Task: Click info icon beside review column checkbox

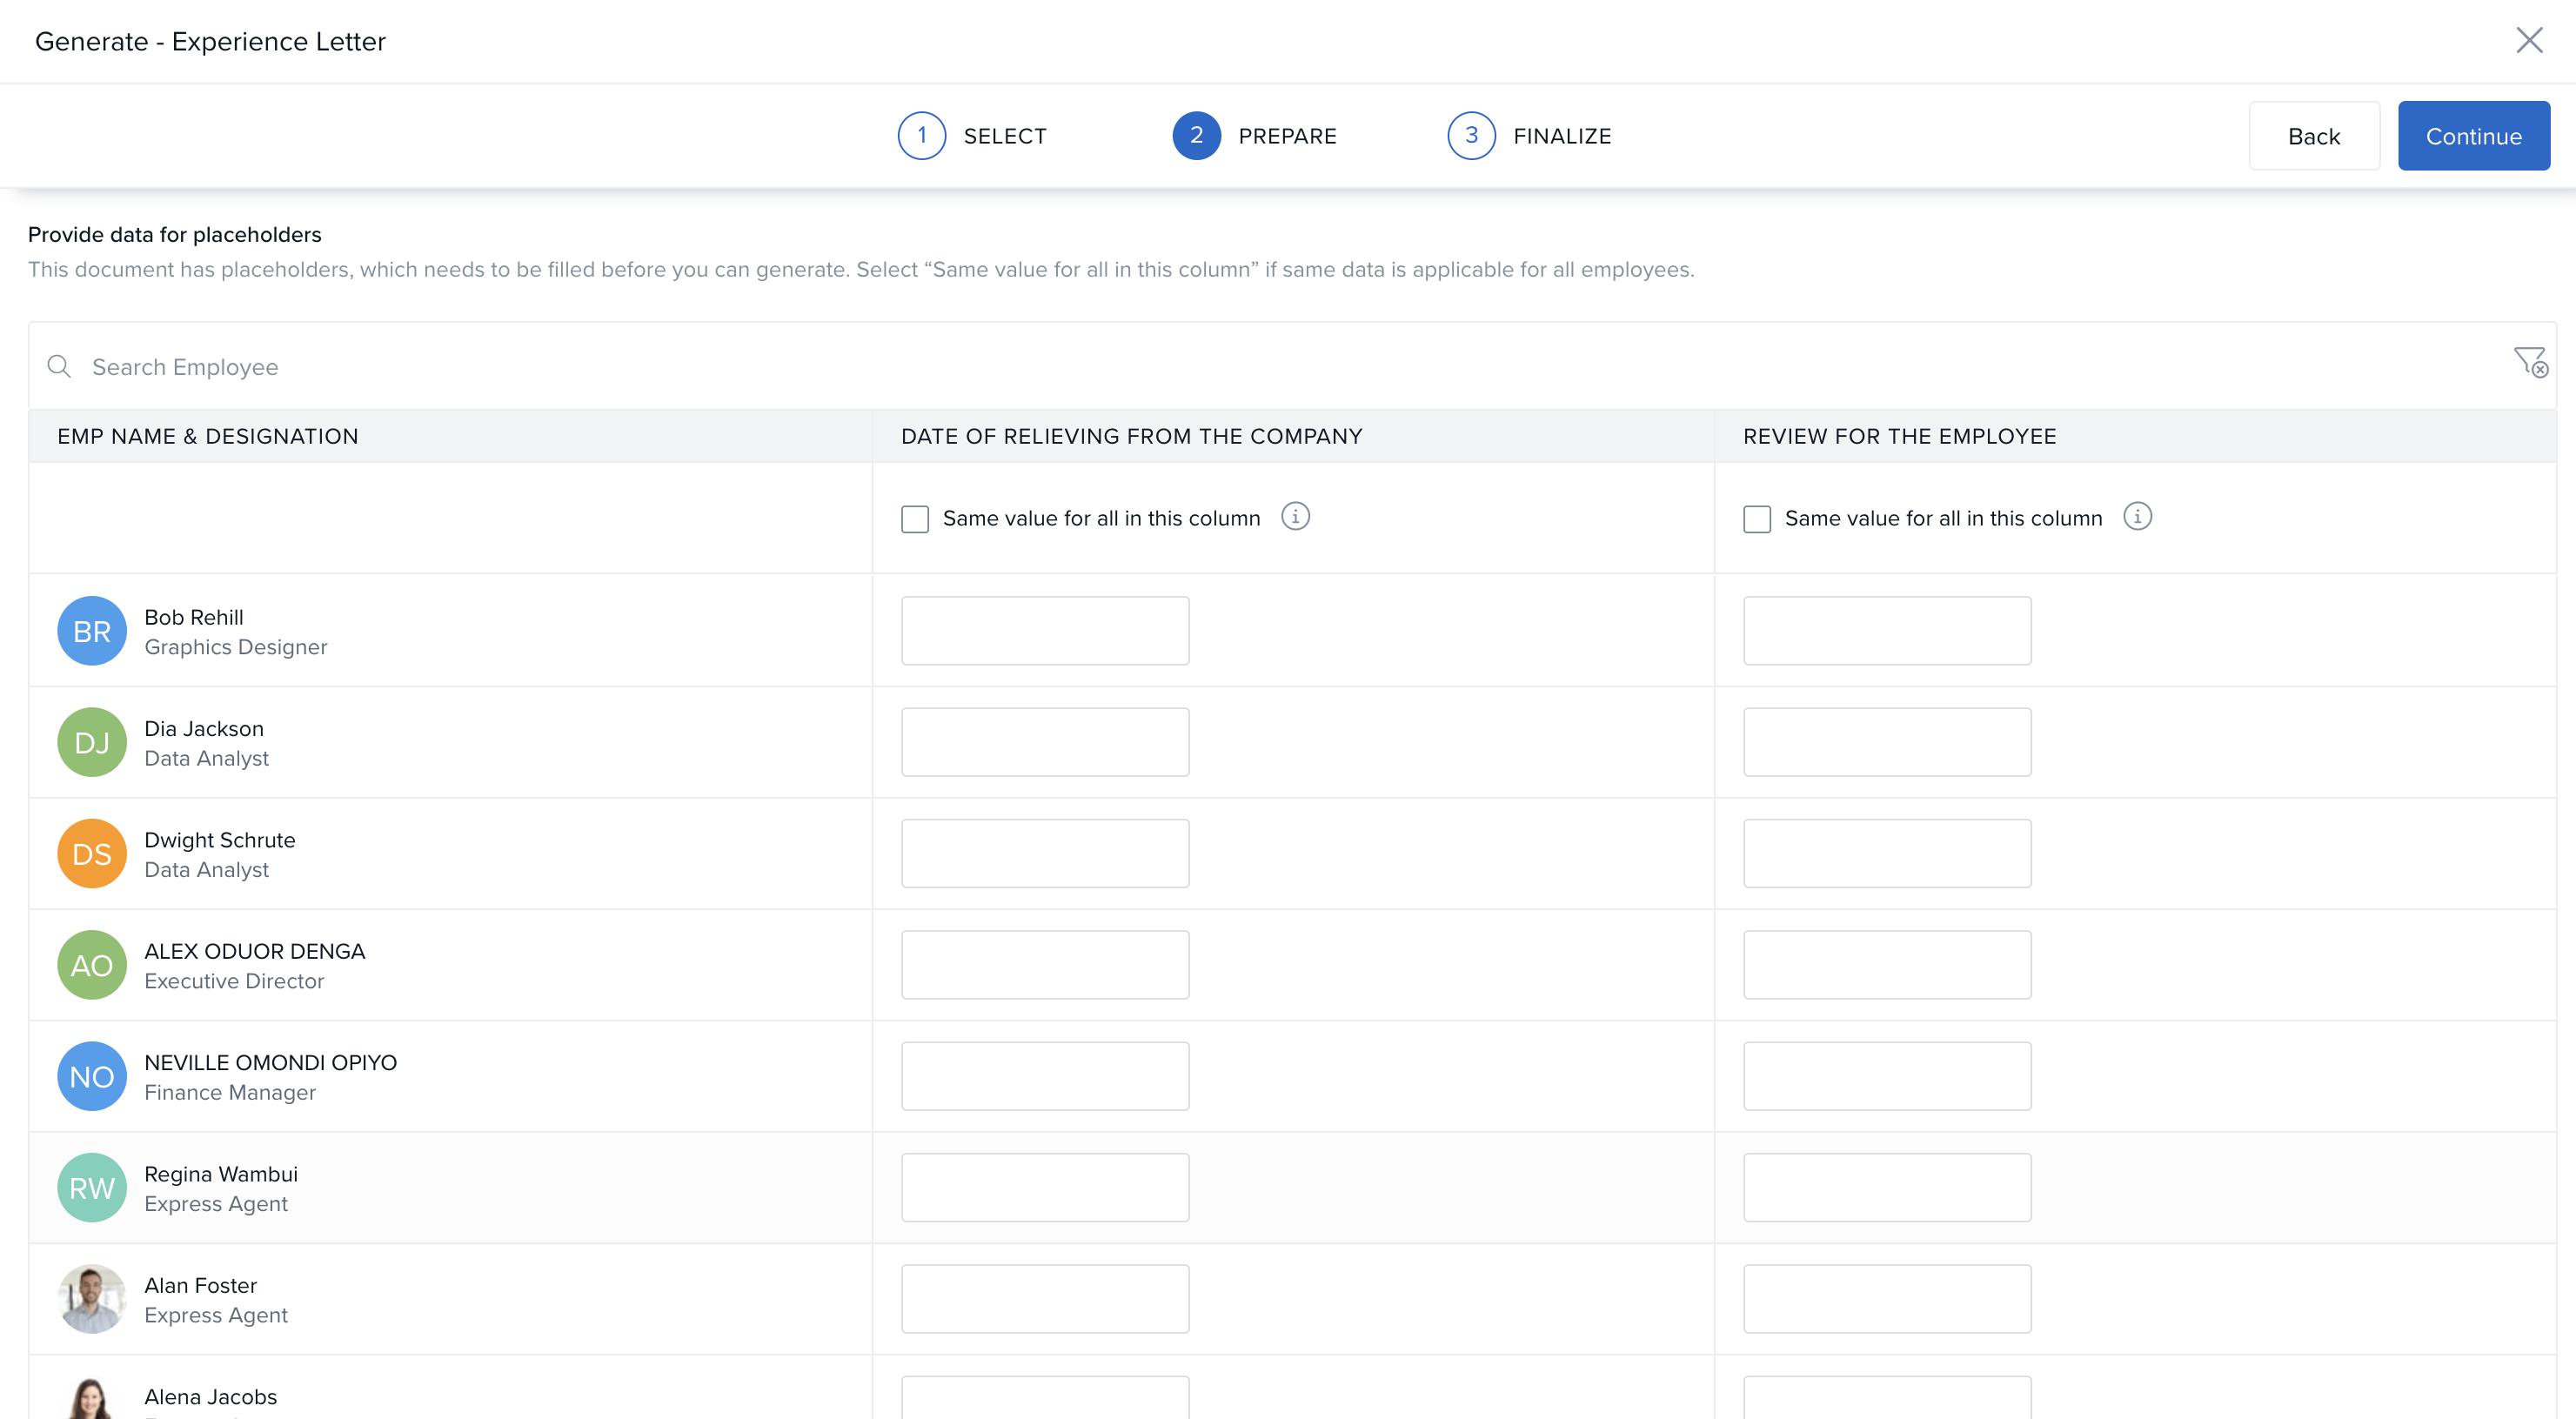Action: [x=2137, y=517]
